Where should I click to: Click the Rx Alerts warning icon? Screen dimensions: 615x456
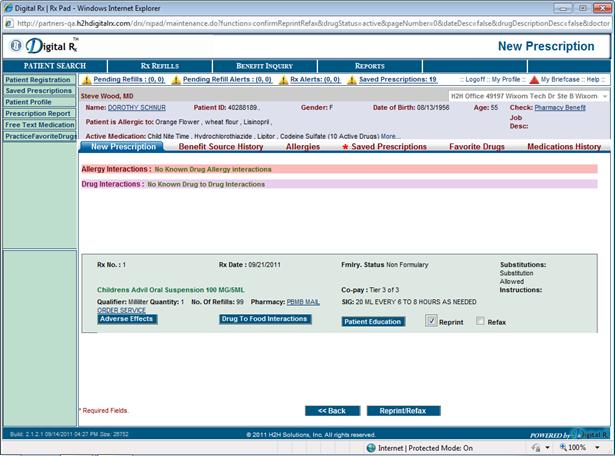click(x=283, y=80)
